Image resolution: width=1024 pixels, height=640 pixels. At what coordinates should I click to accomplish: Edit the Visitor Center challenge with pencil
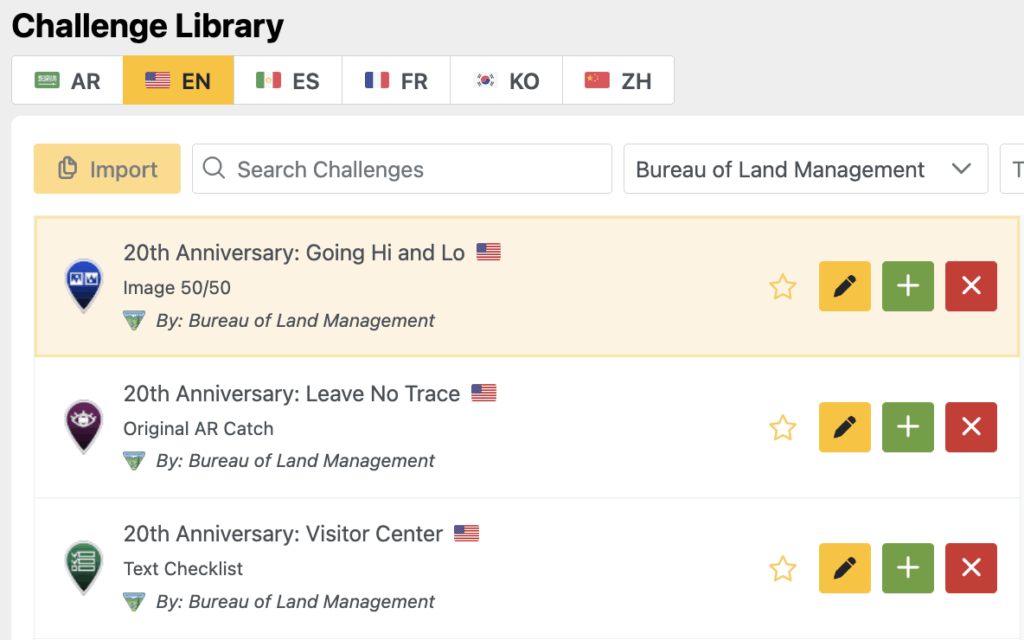[844, 568]
